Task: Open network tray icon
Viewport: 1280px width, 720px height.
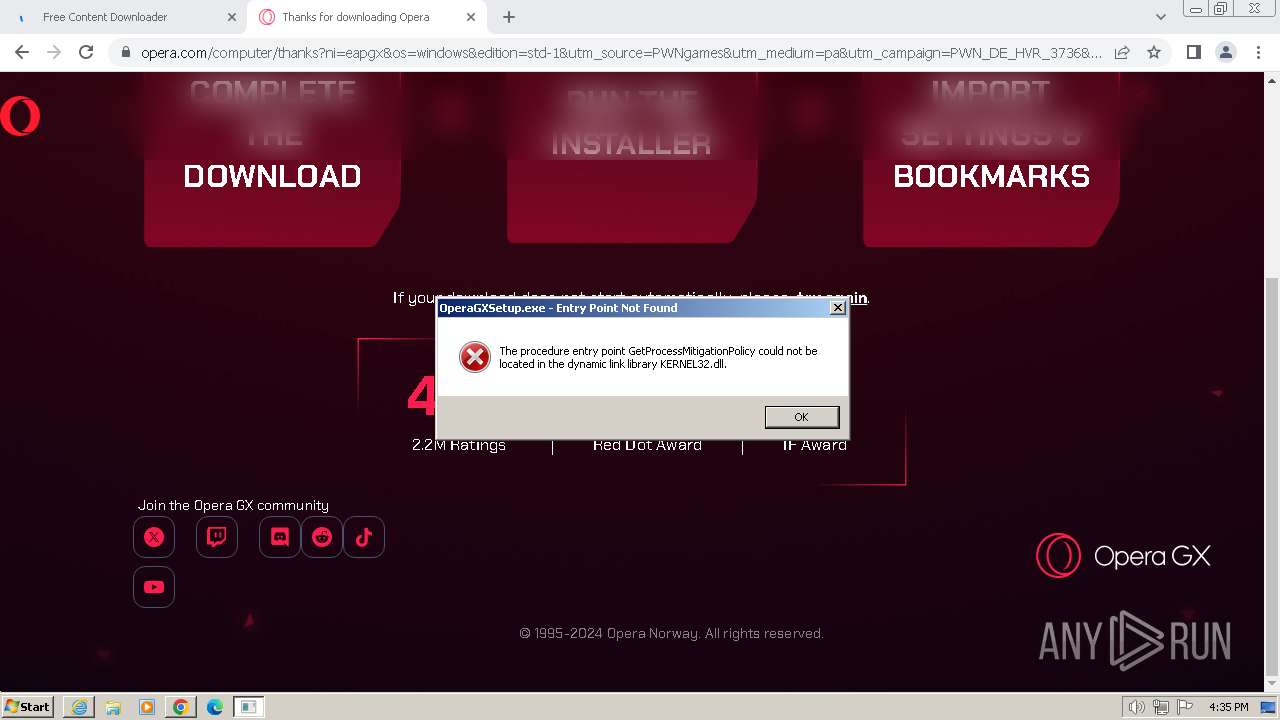Action: pyautogui.click(x=1161, y=707)
